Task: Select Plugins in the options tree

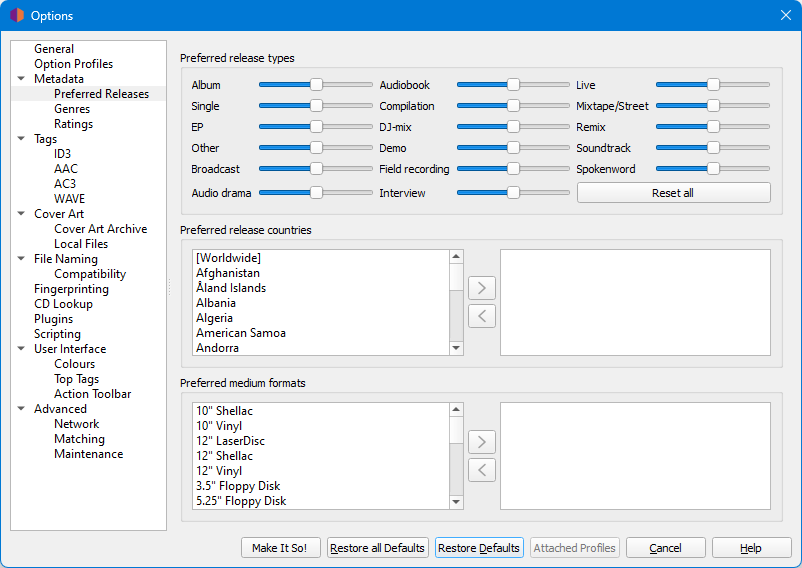Action: tap(53, 319)
